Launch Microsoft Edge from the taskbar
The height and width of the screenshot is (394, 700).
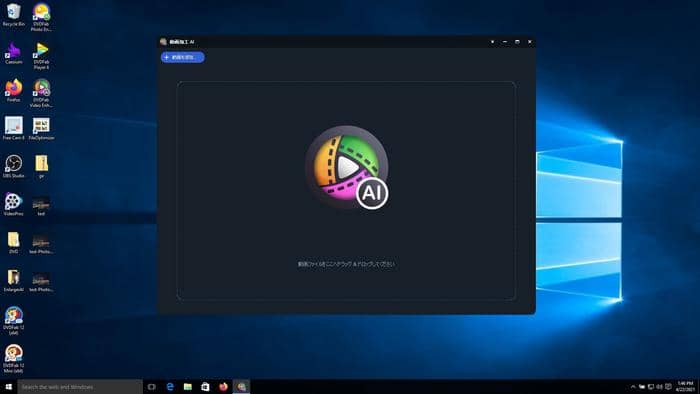(x=170, y=386)
